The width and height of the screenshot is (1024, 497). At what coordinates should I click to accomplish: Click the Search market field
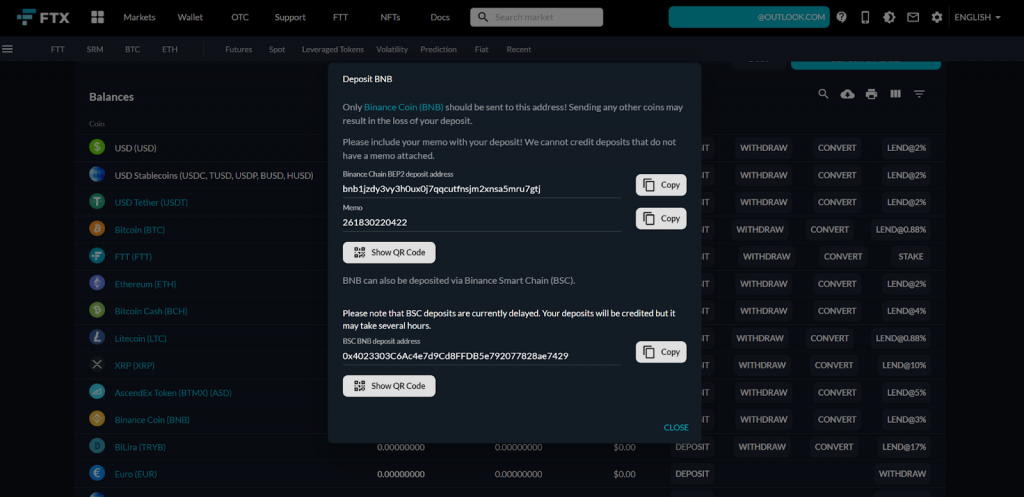536,18
